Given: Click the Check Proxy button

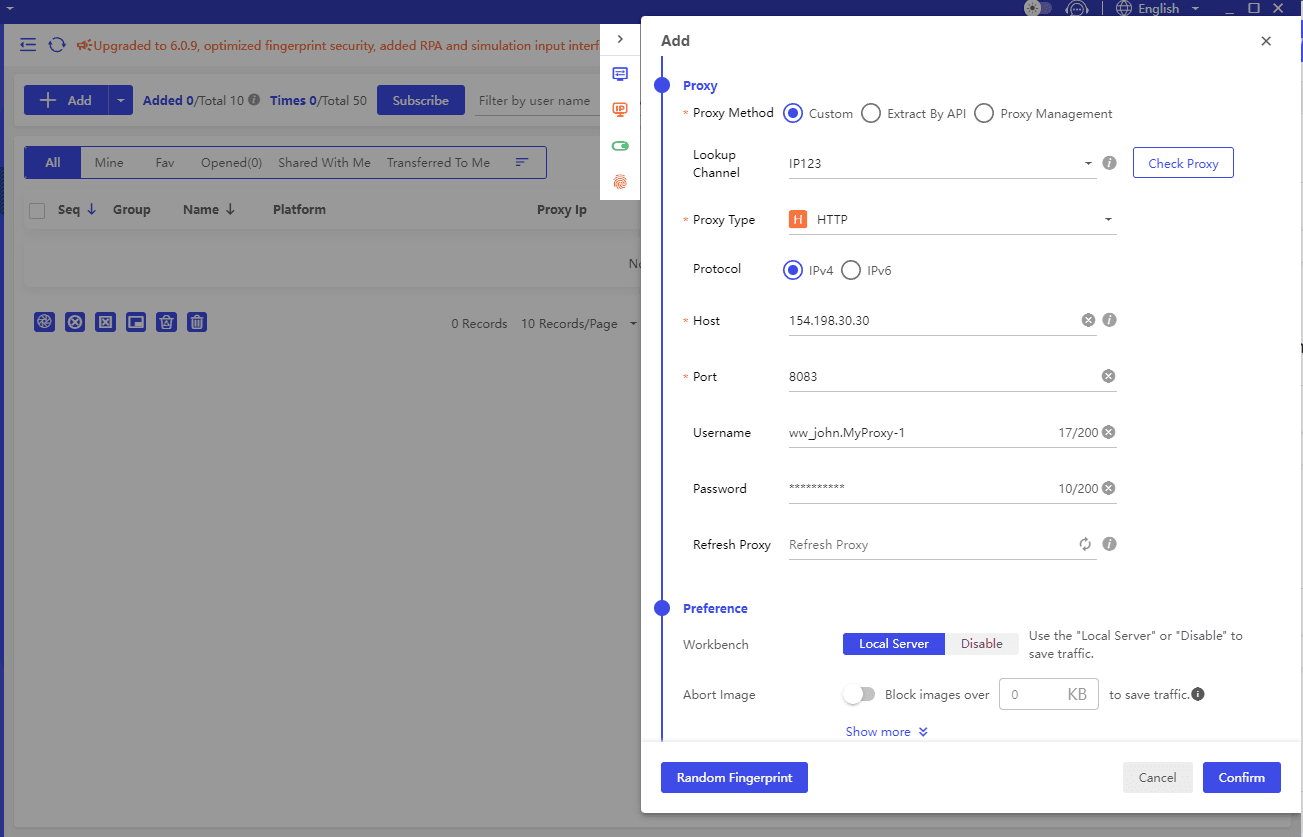Looking at the screenshot, I should click(x=1182, y=163).
